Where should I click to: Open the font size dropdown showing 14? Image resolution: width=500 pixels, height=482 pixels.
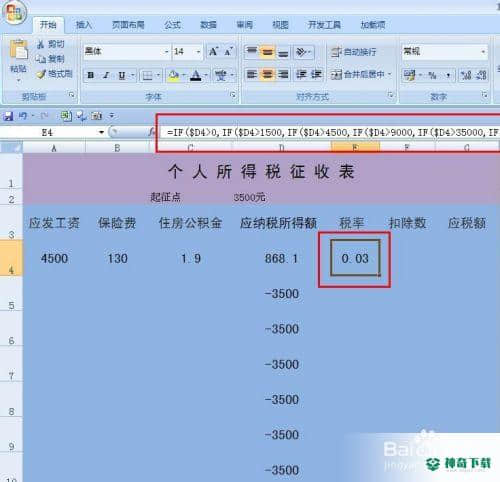(198, 52)
